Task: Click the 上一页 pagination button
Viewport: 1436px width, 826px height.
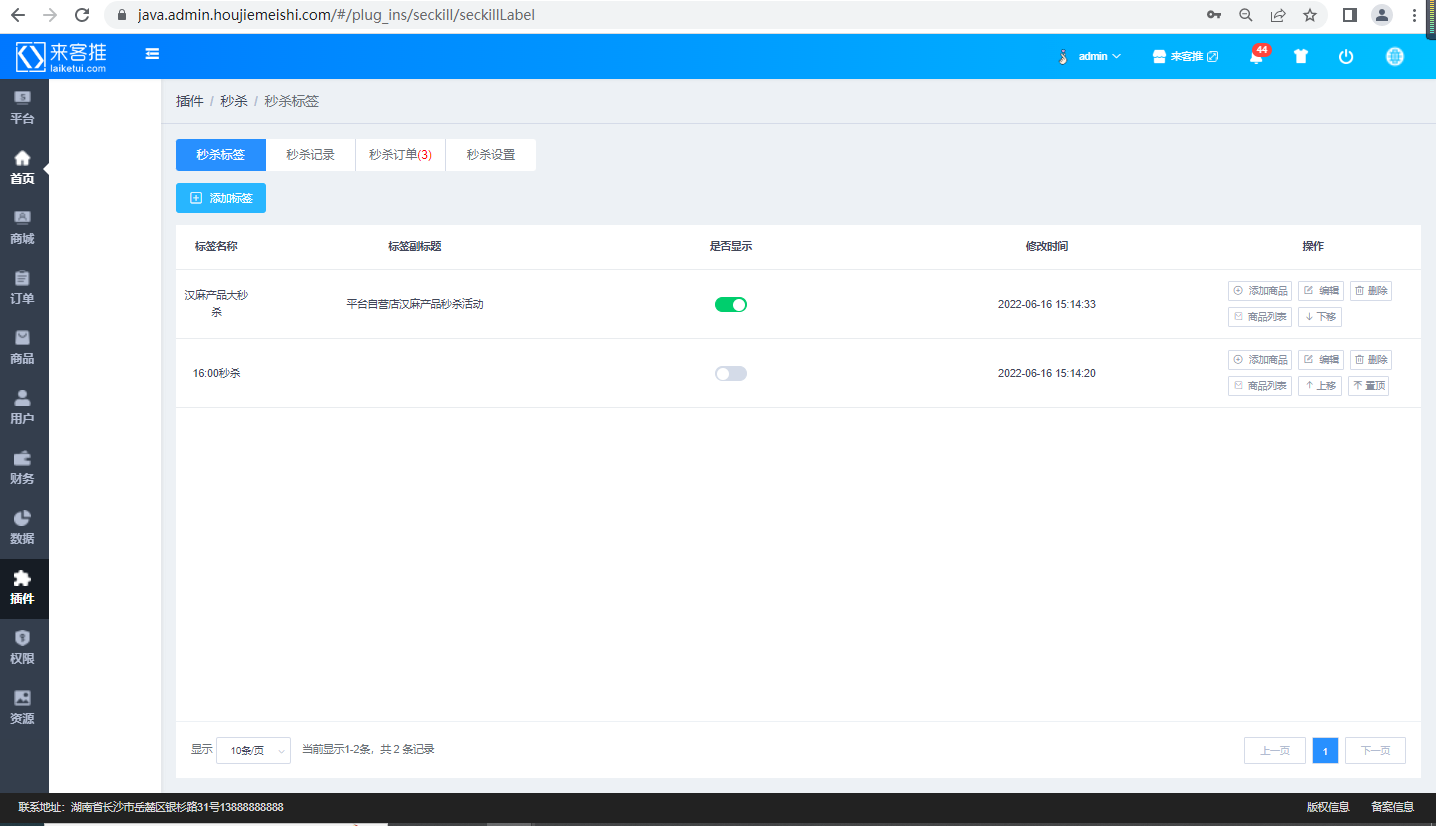Action: (1275, 751)
